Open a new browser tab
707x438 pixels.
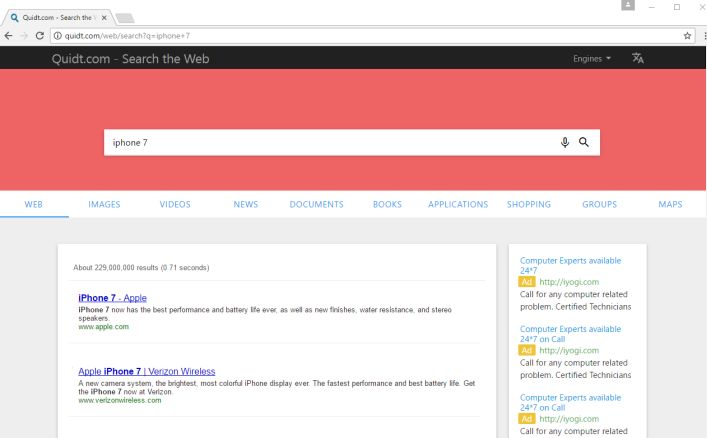pos(125,18)
